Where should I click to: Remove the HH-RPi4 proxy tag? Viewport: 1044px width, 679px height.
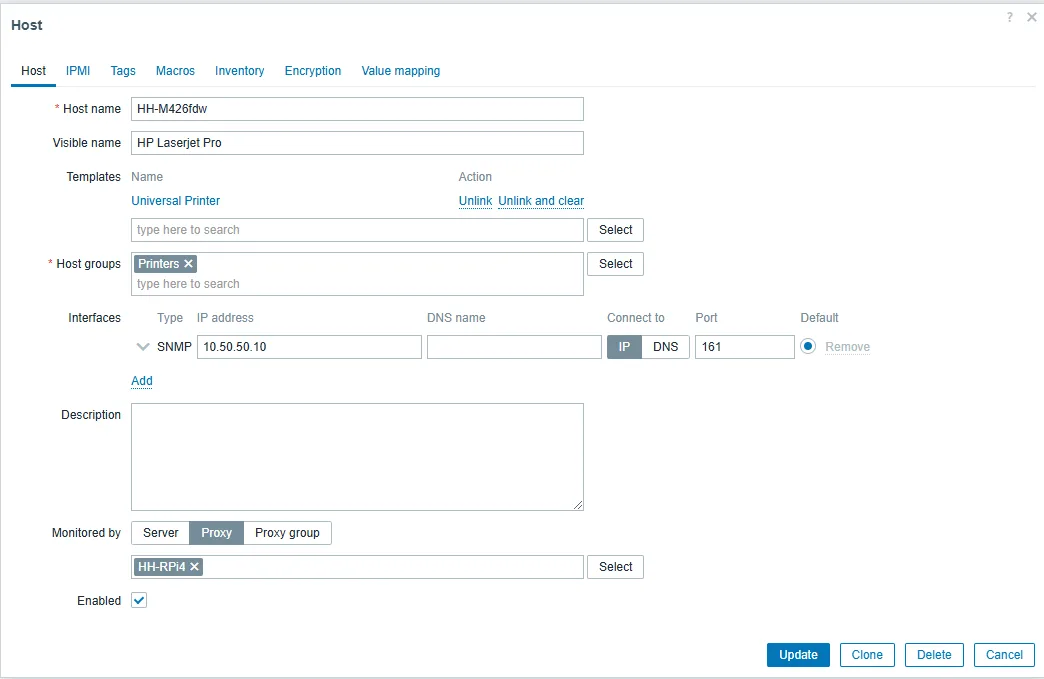pyautogui.click(x=194, y=566)
